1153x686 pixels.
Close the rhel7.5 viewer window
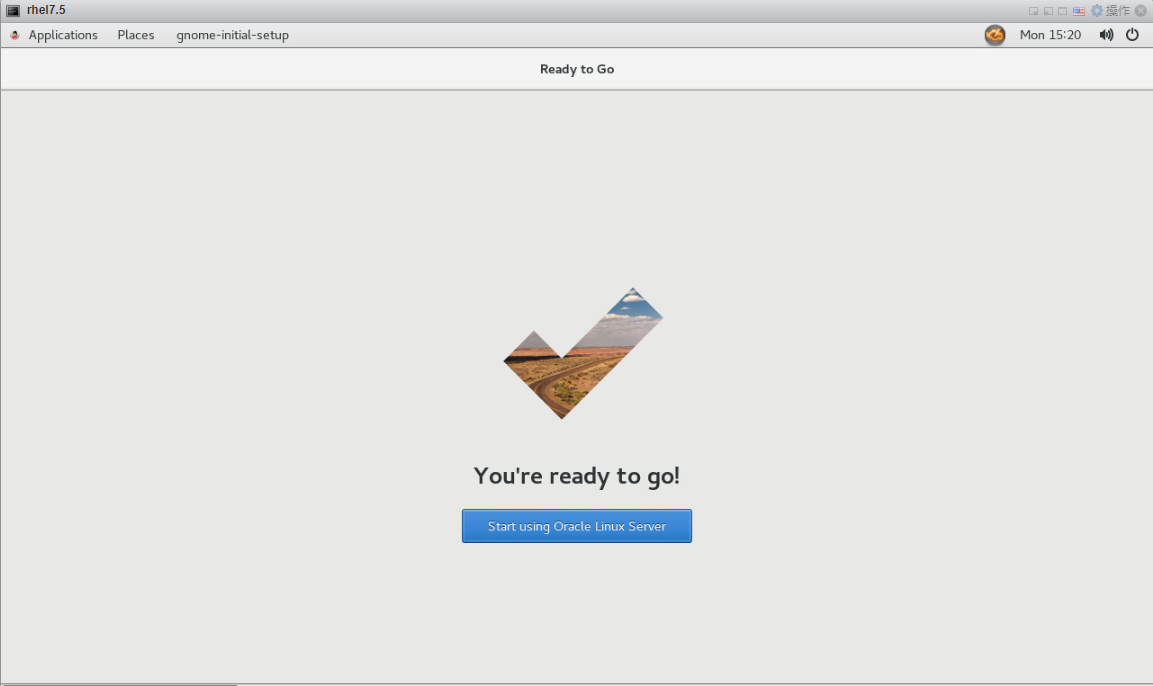(x=1140, y=10)
